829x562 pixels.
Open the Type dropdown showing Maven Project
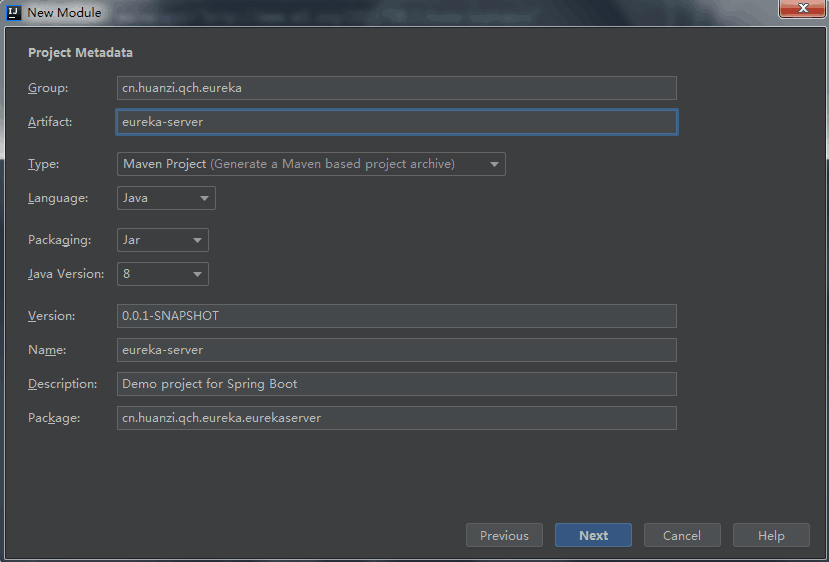point(311,164)
